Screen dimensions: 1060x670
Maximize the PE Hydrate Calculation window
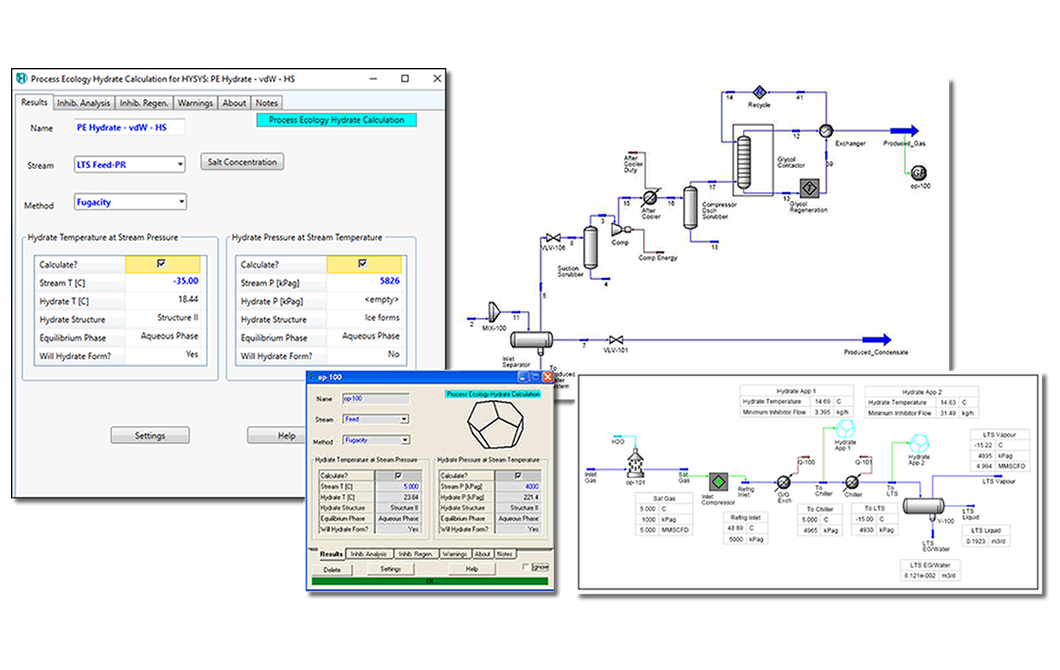click(x=405, y=78)
